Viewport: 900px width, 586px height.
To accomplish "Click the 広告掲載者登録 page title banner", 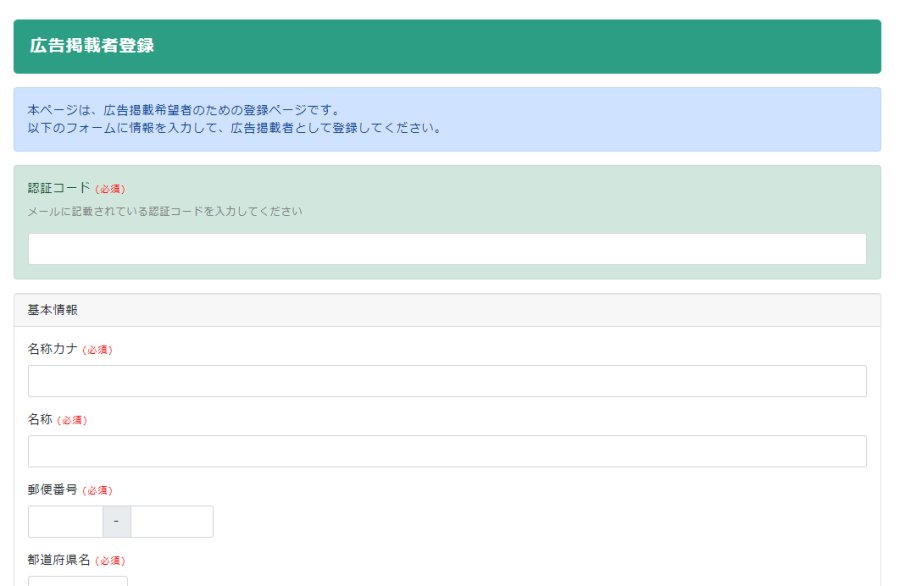I will tap(92, 46).
